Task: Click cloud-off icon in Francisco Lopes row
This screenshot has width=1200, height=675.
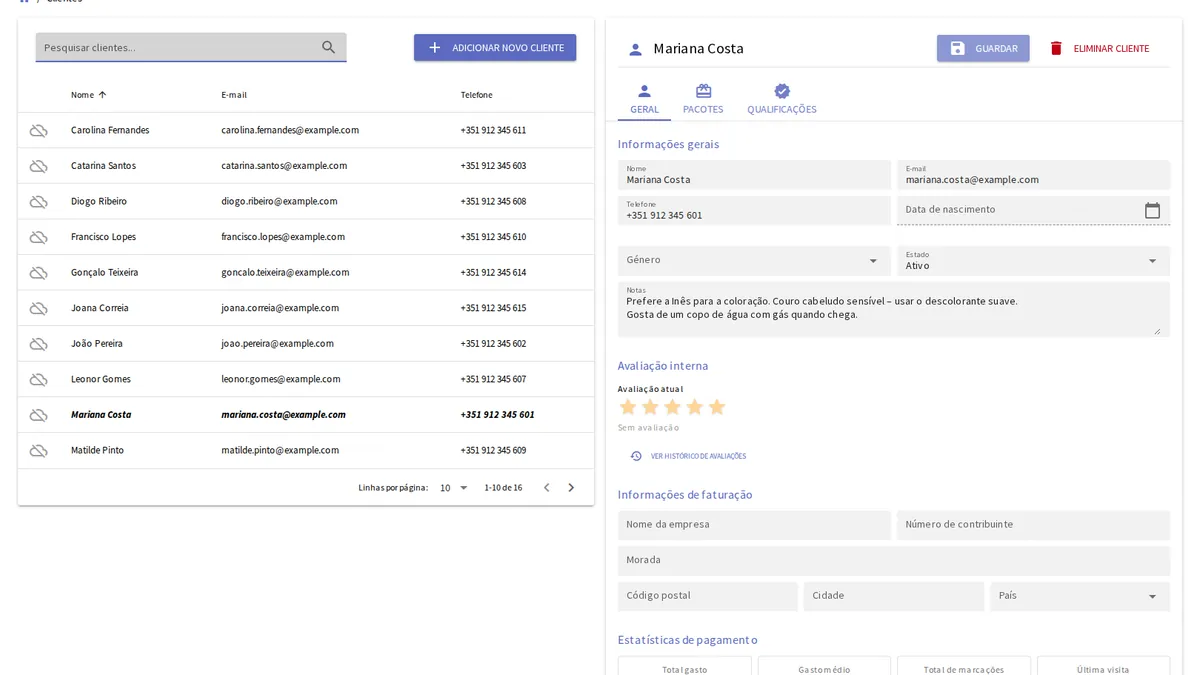Action: click(x=38, y=237)
